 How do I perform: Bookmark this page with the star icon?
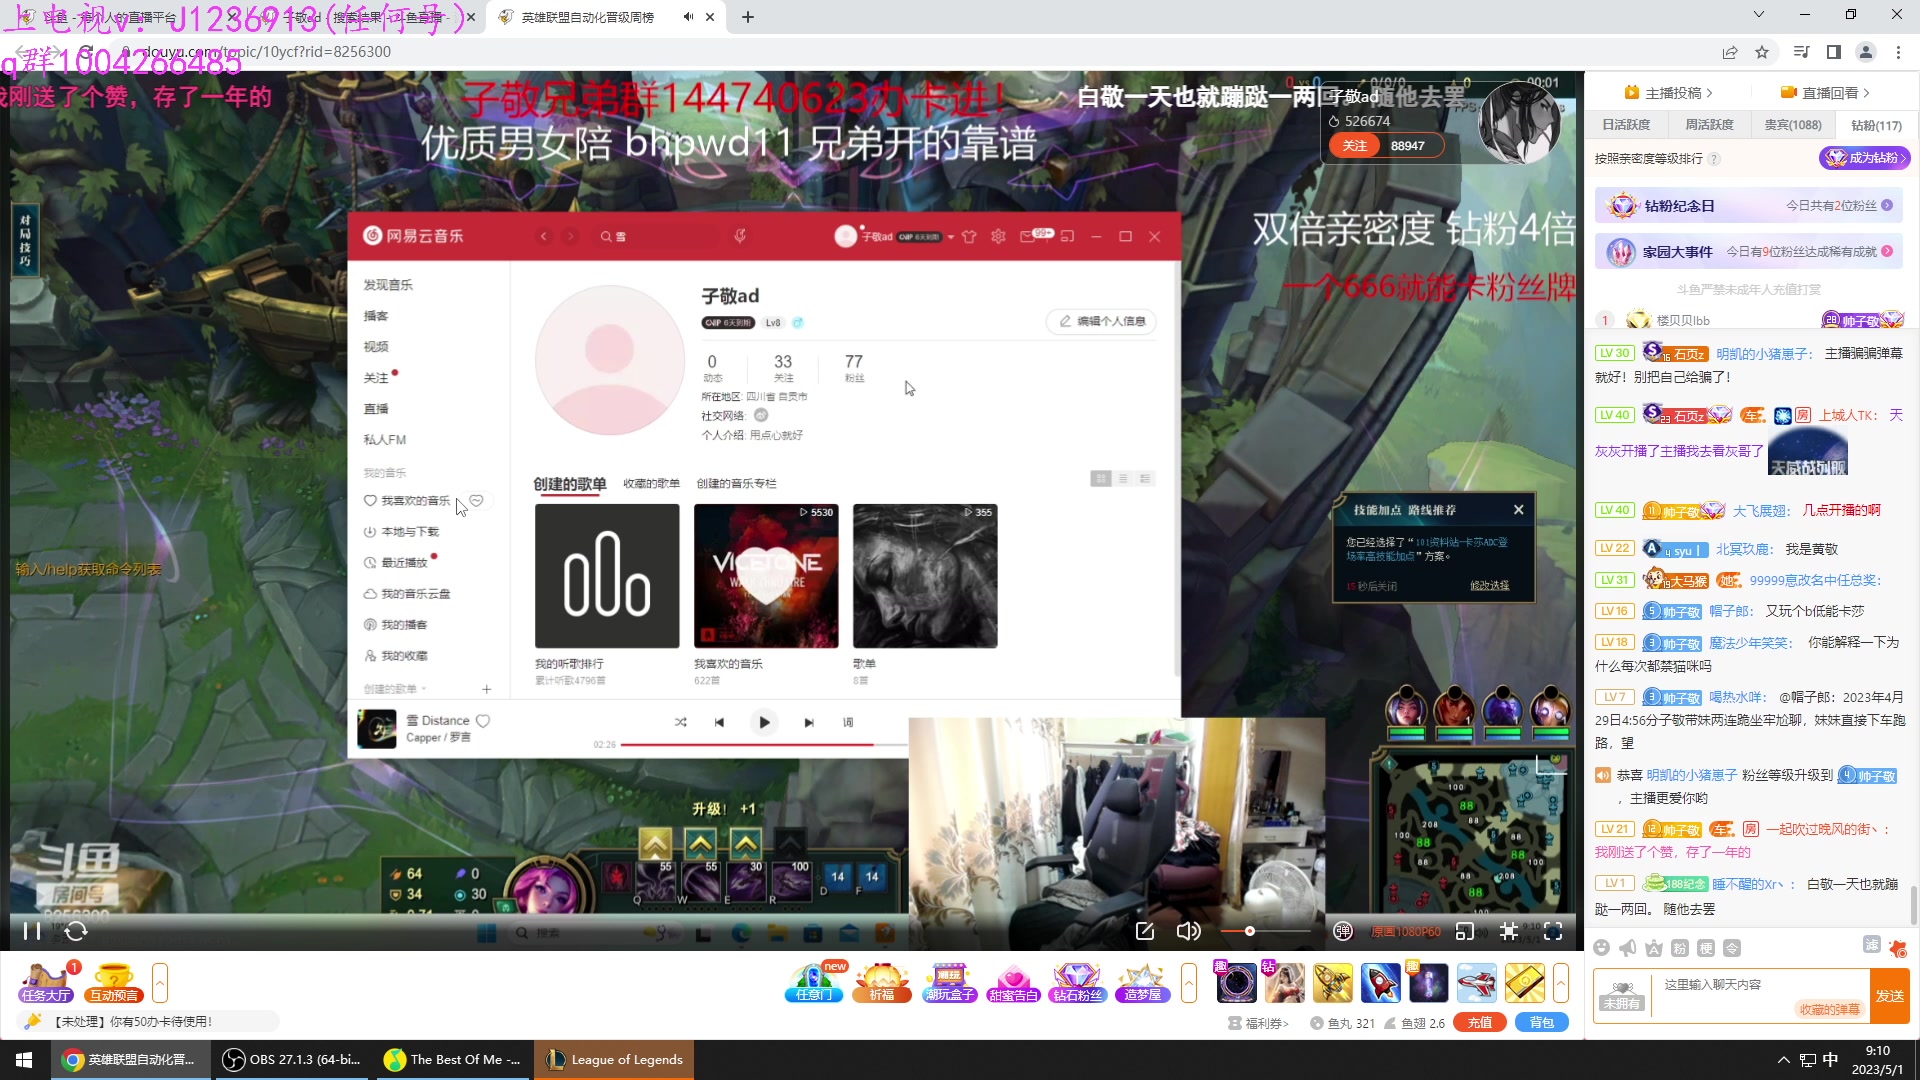[x=1762, y=52]
